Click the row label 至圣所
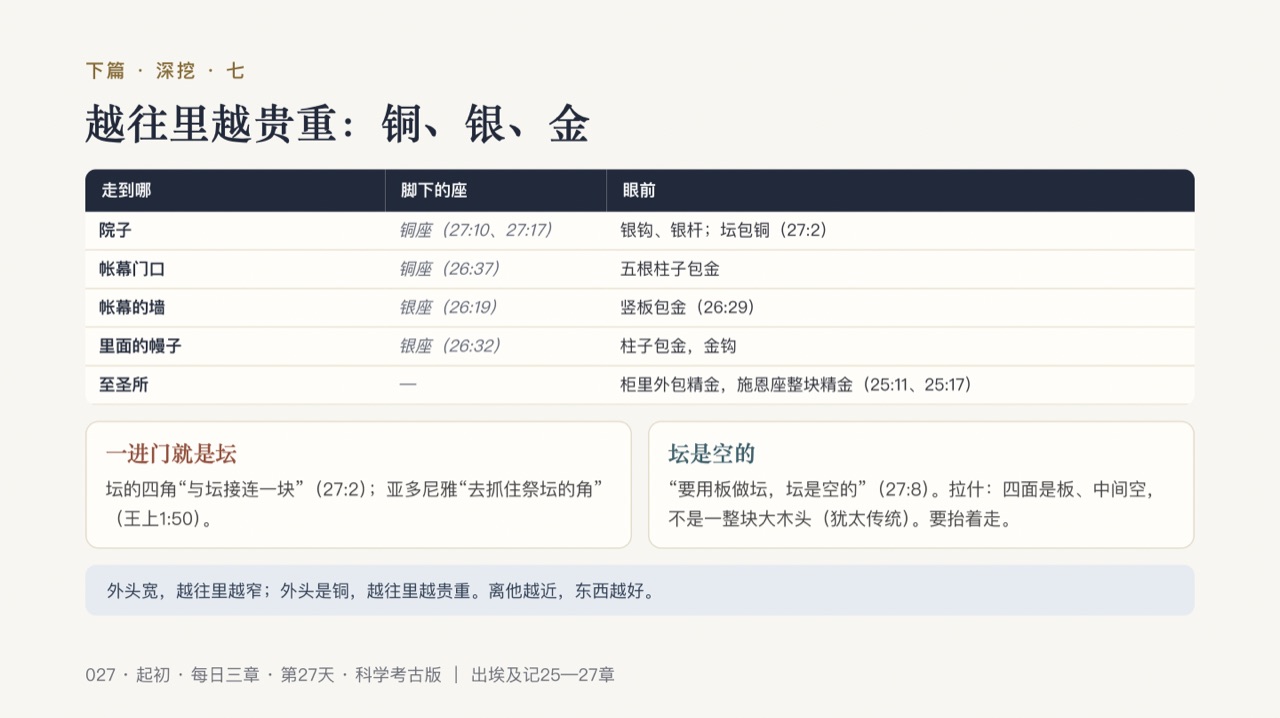The width and height of the screenshot is (1280, 718). tap(124, 384)
